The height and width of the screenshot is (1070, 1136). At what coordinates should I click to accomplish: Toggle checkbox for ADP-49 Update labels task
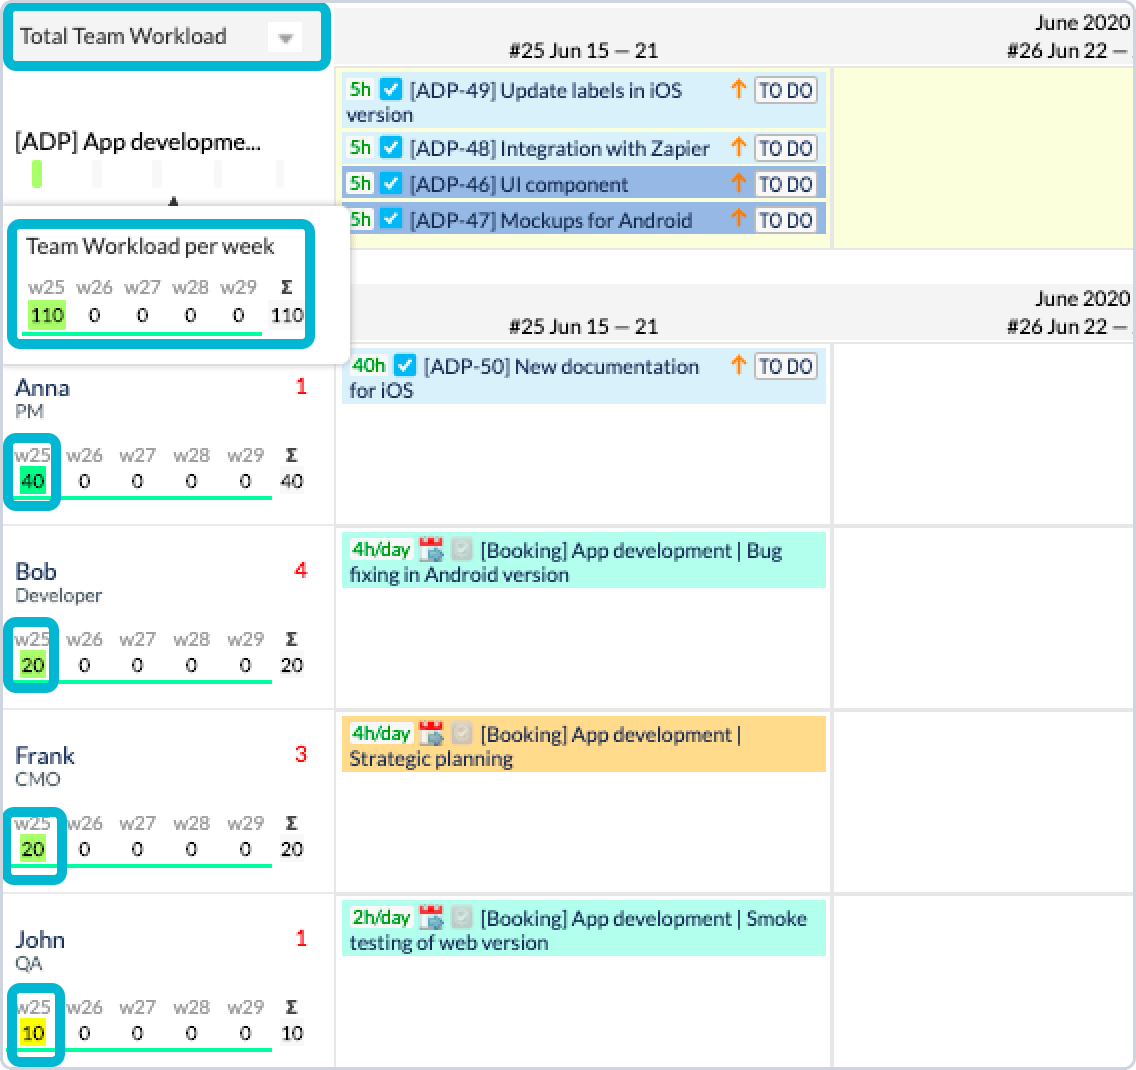point(391,90)
